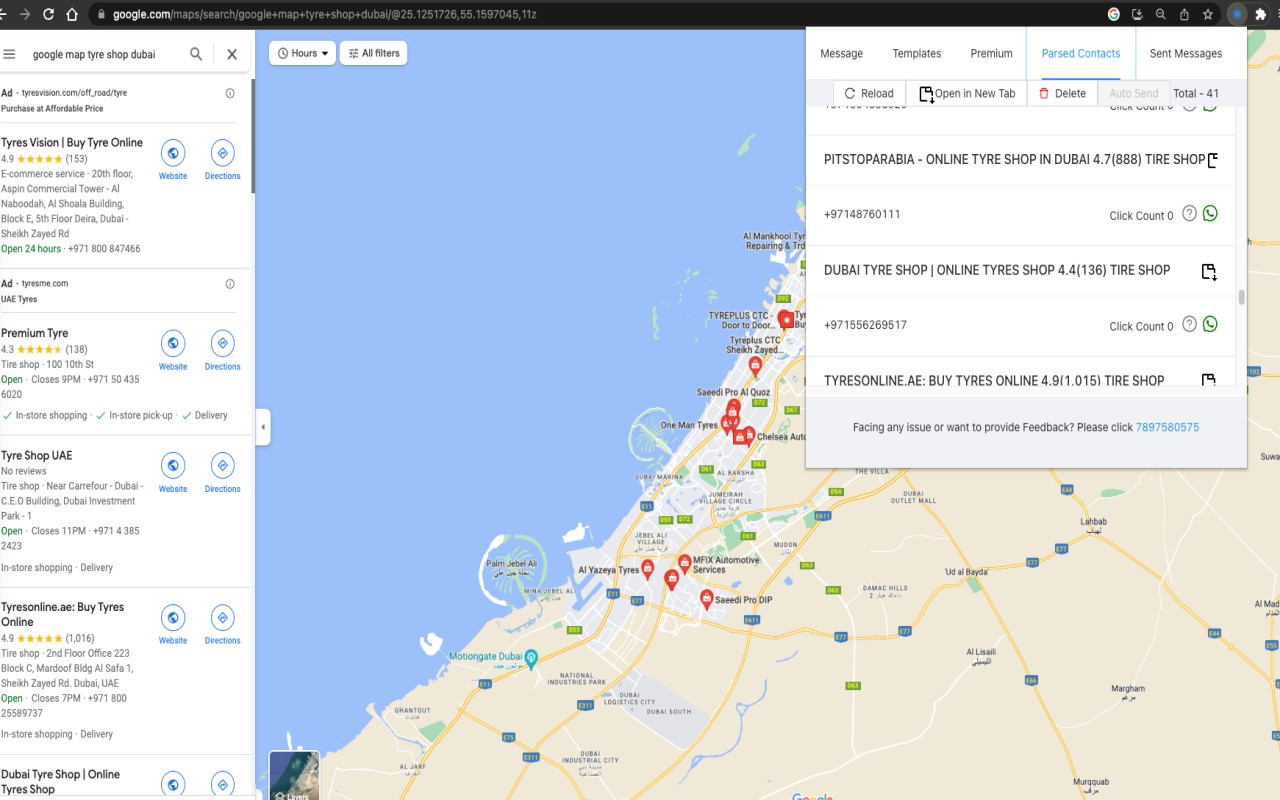This screenshot has height=800, width=1280.
Task: Click the disabled Auto Send button
Action: click(x=1134, y=93)
